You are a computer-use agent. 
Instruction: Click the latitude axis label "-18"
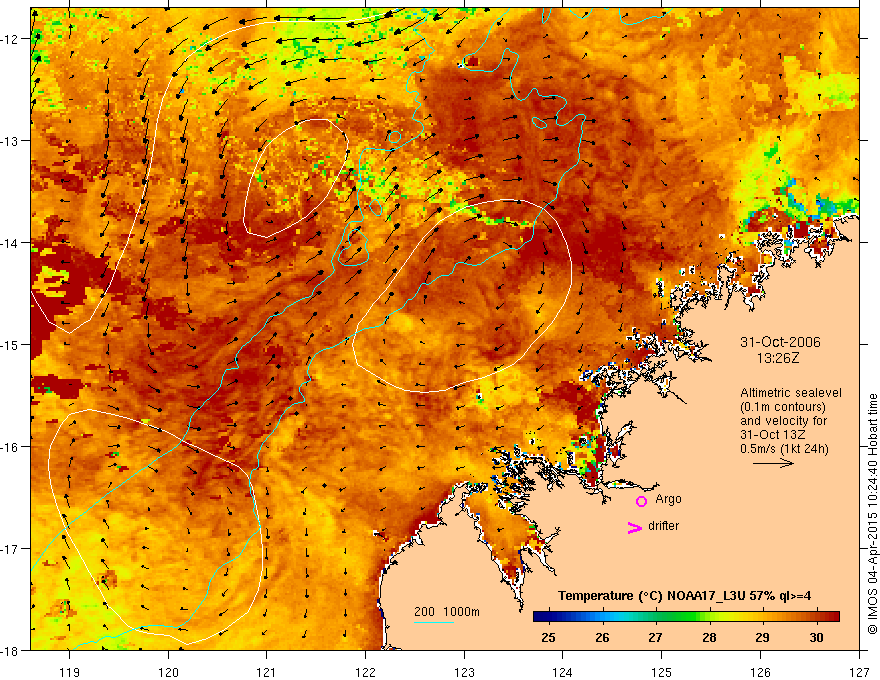tap(11, 651)
